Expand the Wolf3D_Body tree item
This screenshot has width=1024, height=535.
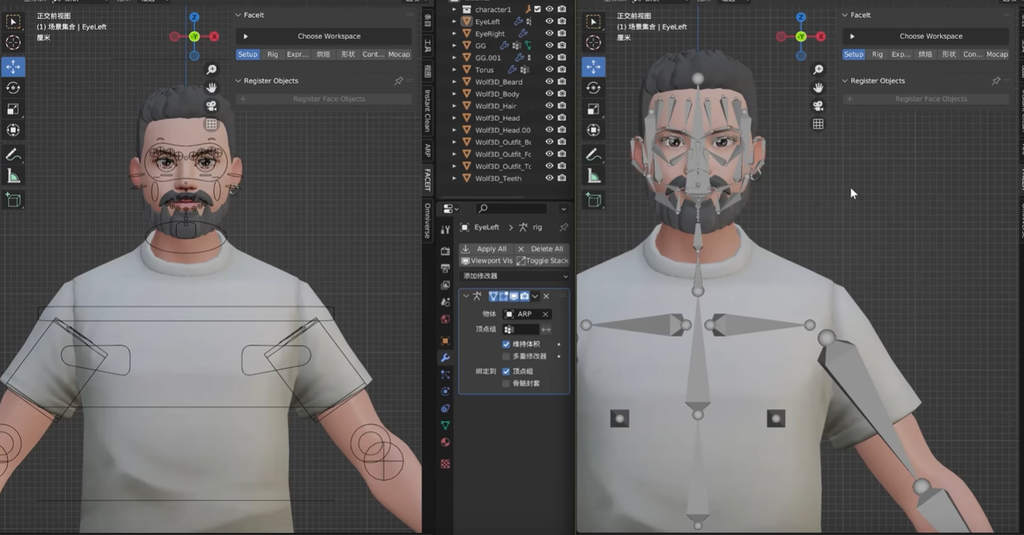pos(455,94)
